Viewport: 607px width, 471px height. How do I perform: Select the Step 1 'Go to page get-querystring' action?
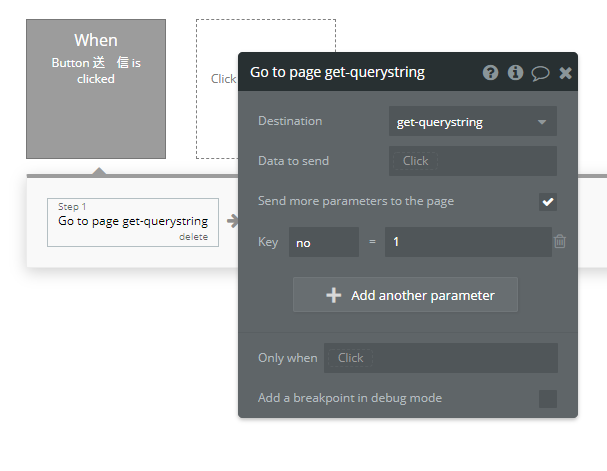coord(133,223)
